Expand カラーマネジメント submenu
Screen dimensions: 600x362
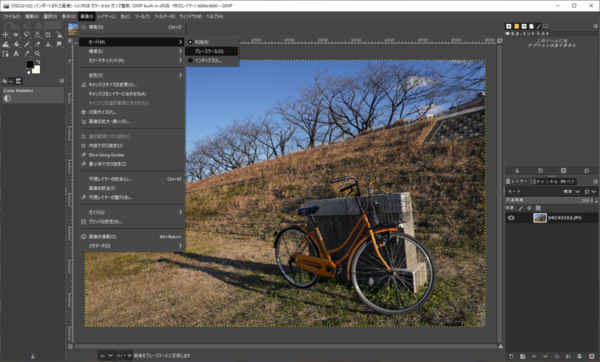(x=132, y=60)
